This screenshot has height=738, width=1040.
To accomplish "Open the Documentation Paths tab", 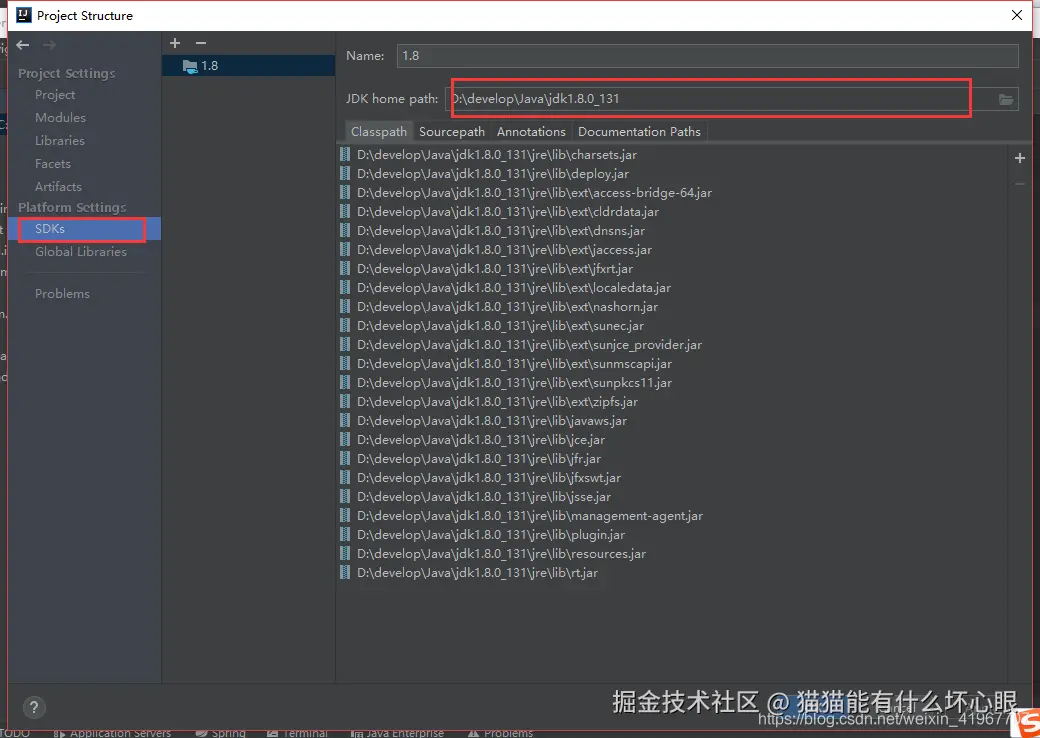I will coord(639,131).
